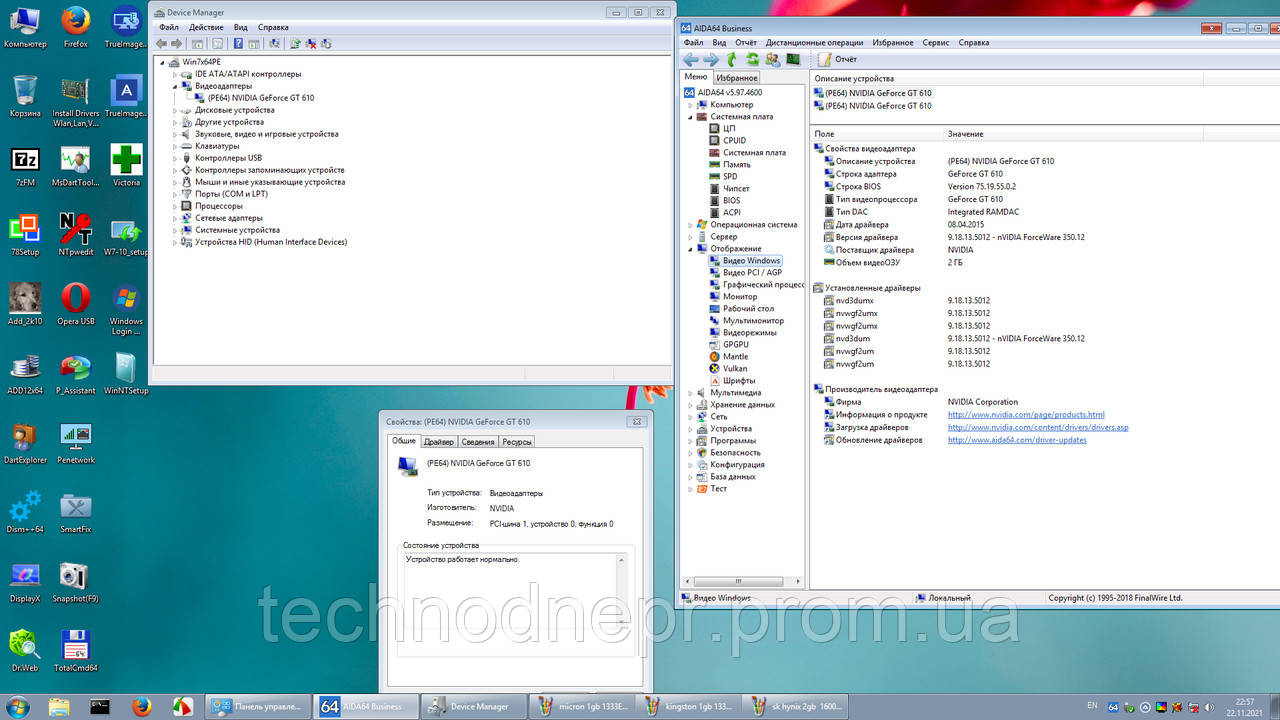Switch to Ресурсы tab in properties dialog
The height and width of the screenshot is (720, 1280).
point(517,441)
